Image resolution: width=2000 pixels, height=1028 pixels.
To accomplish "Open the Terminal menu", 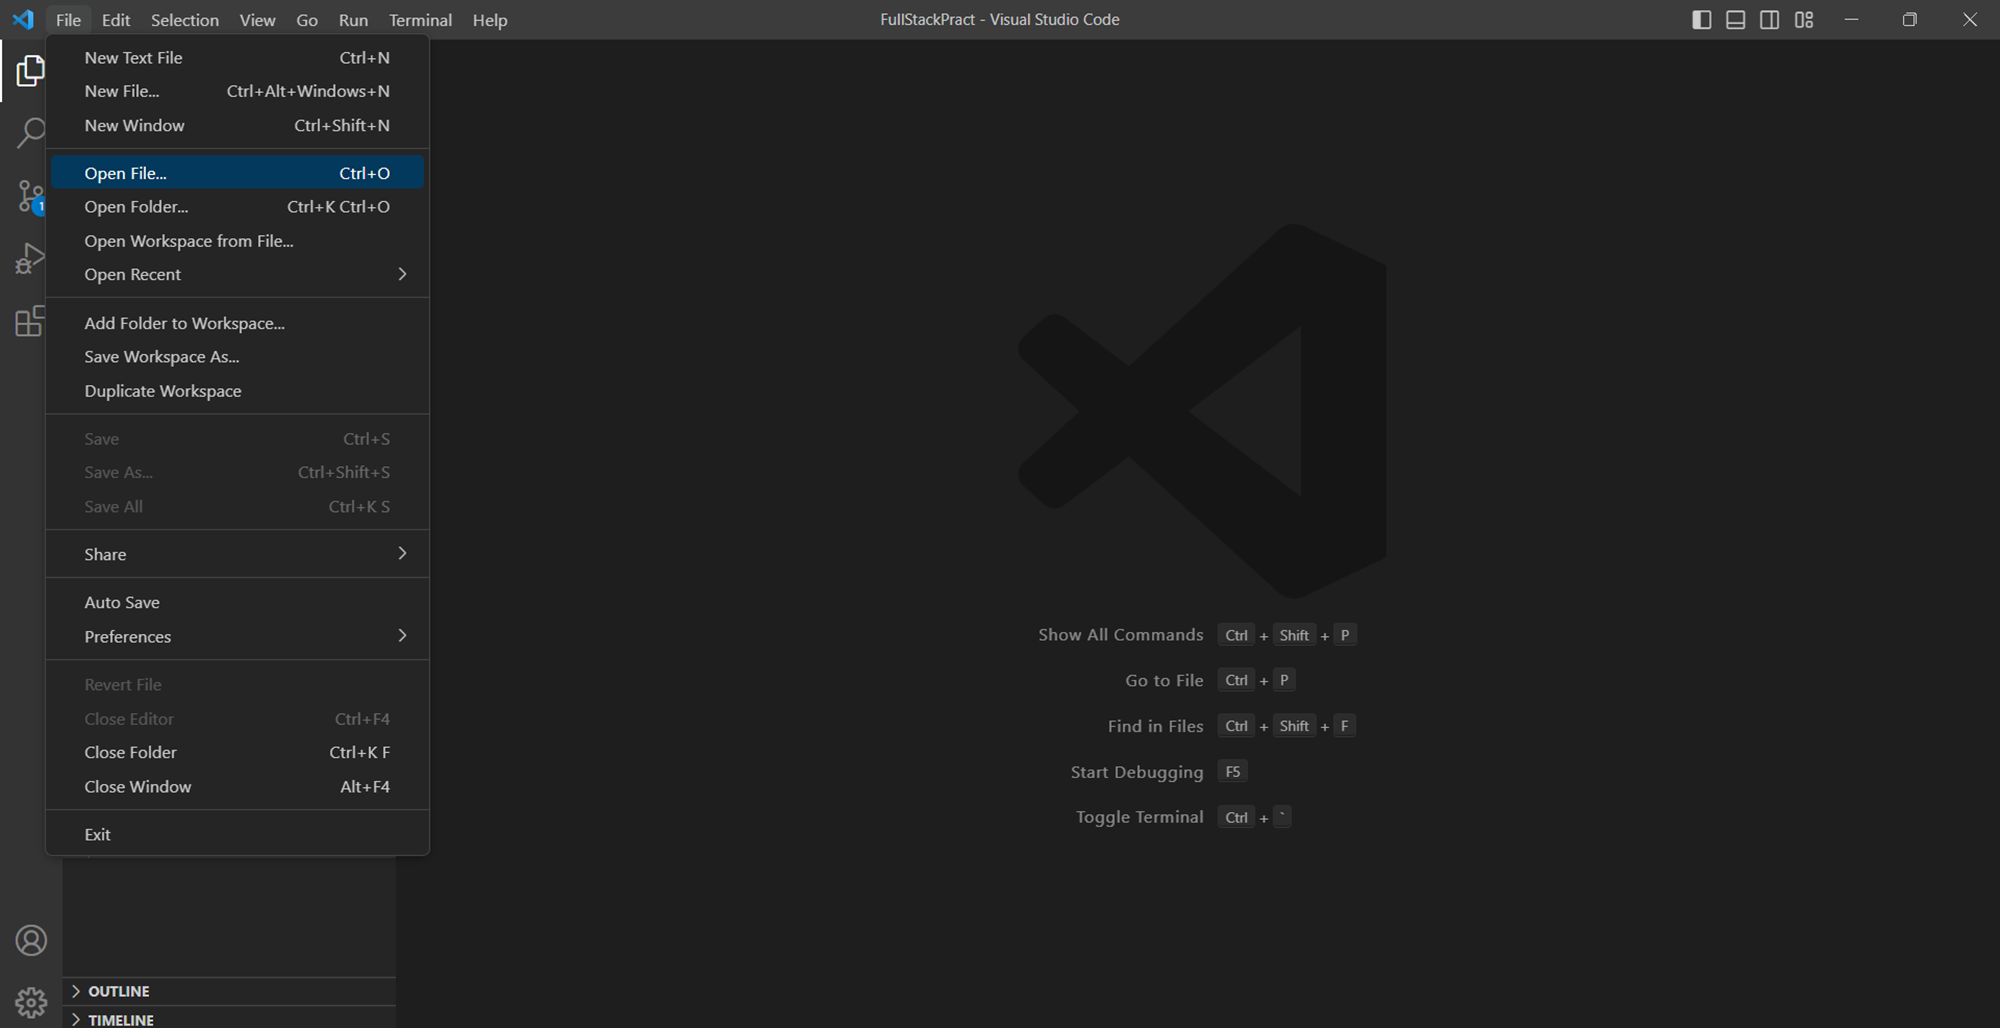I will (420, 20).
